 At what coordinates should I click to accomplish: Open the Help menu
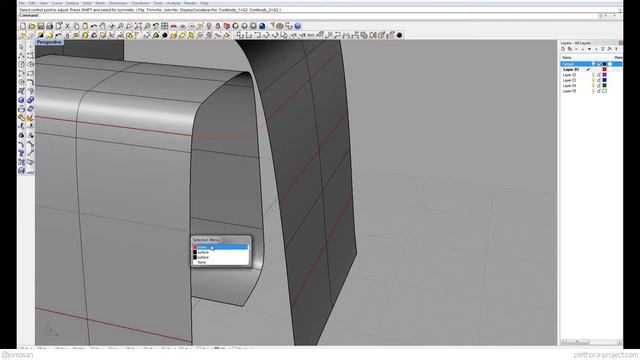(x=204, y=3)
